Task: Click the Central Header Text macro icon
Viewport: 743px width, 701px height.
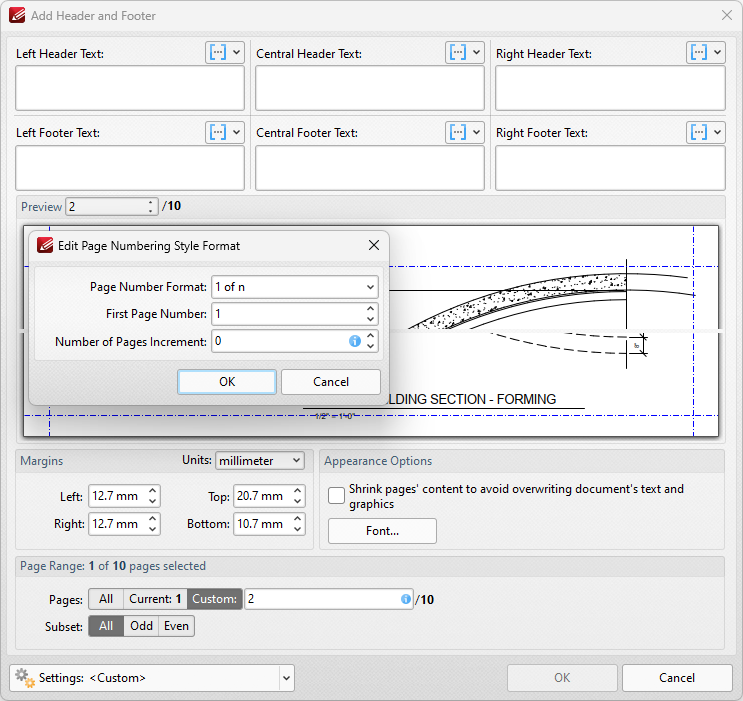Action: tap(458, 52)
